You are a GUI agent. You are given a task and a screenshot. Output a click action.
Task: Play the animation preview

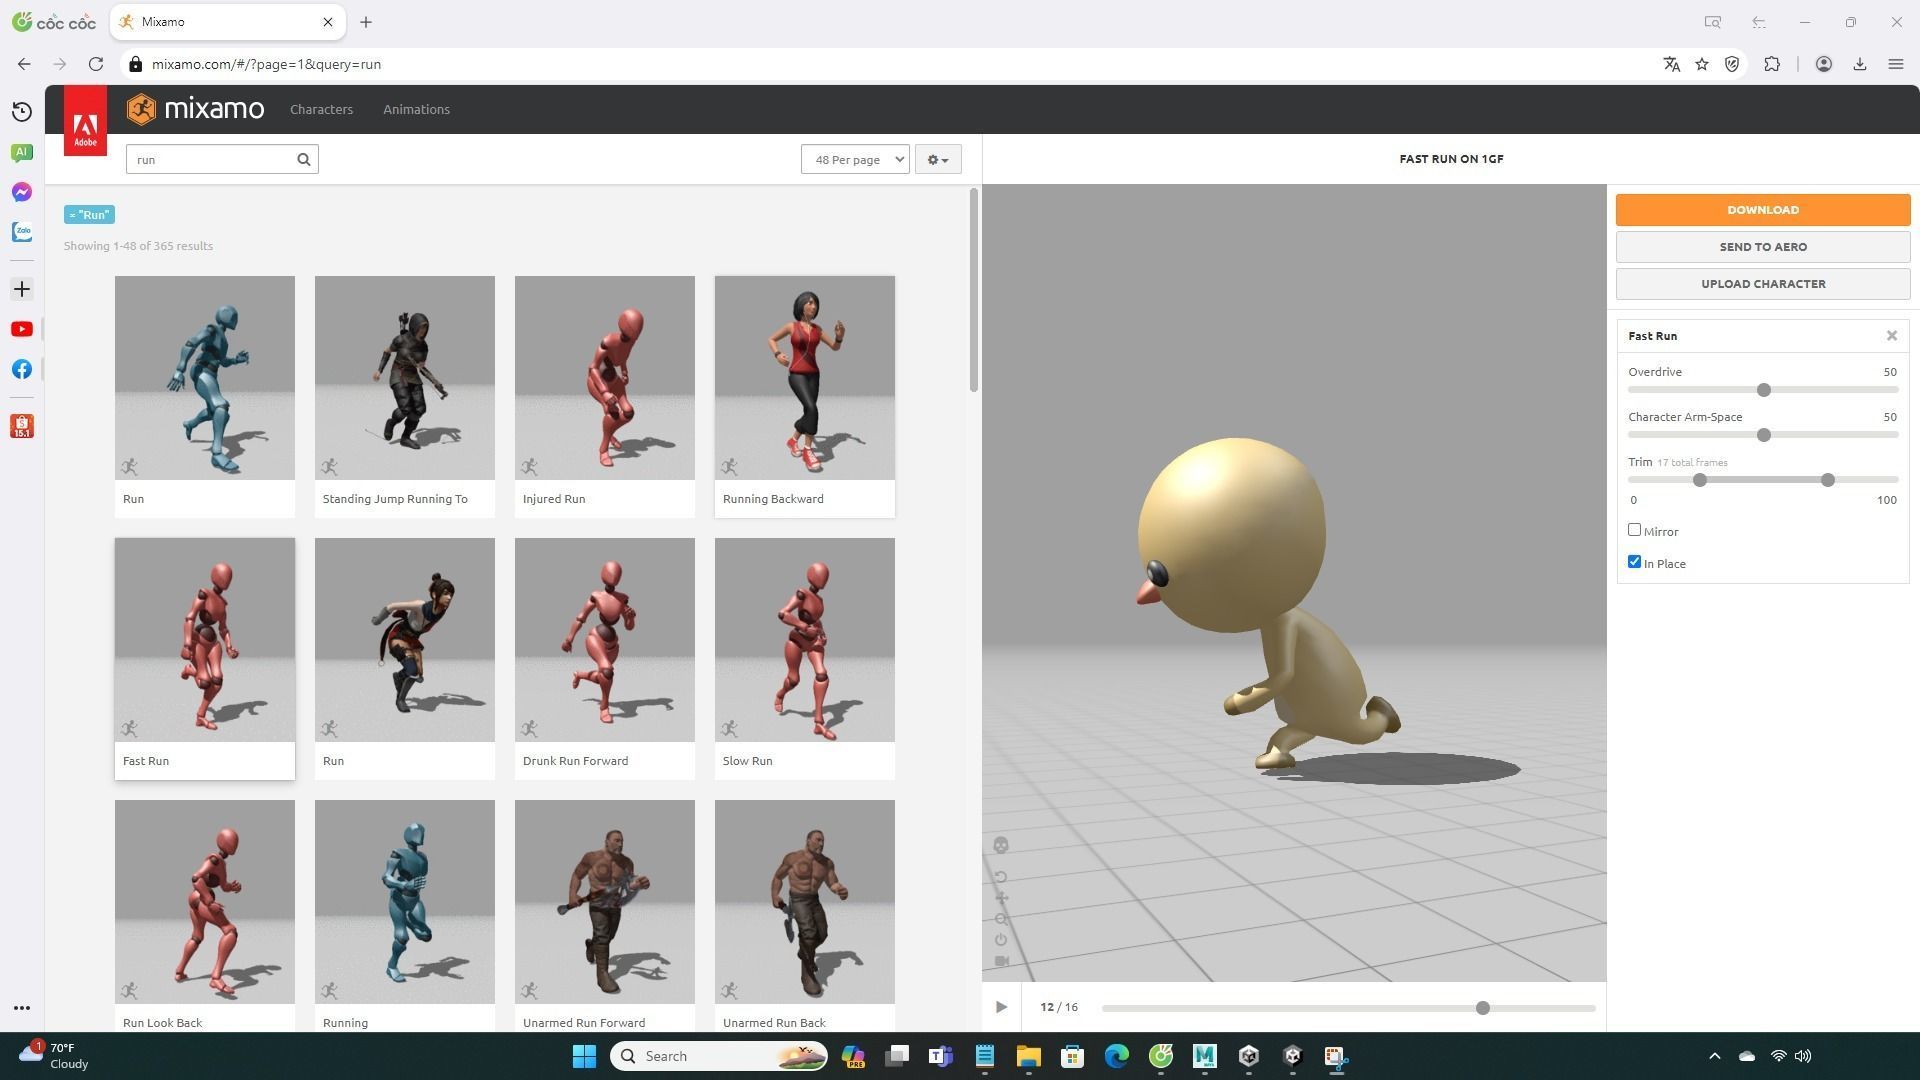[x=1001, y=1007]
